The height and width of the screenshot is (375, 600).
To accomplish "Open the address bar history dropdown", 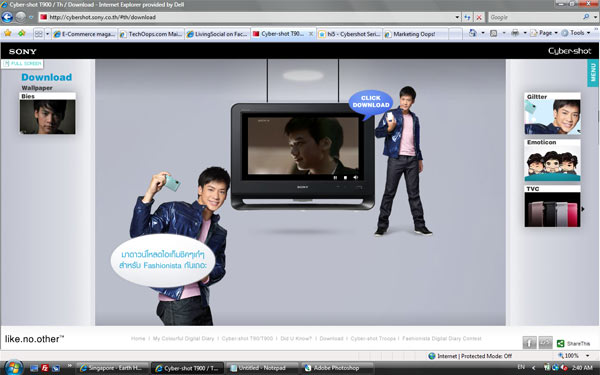I will tap(457, 17).
